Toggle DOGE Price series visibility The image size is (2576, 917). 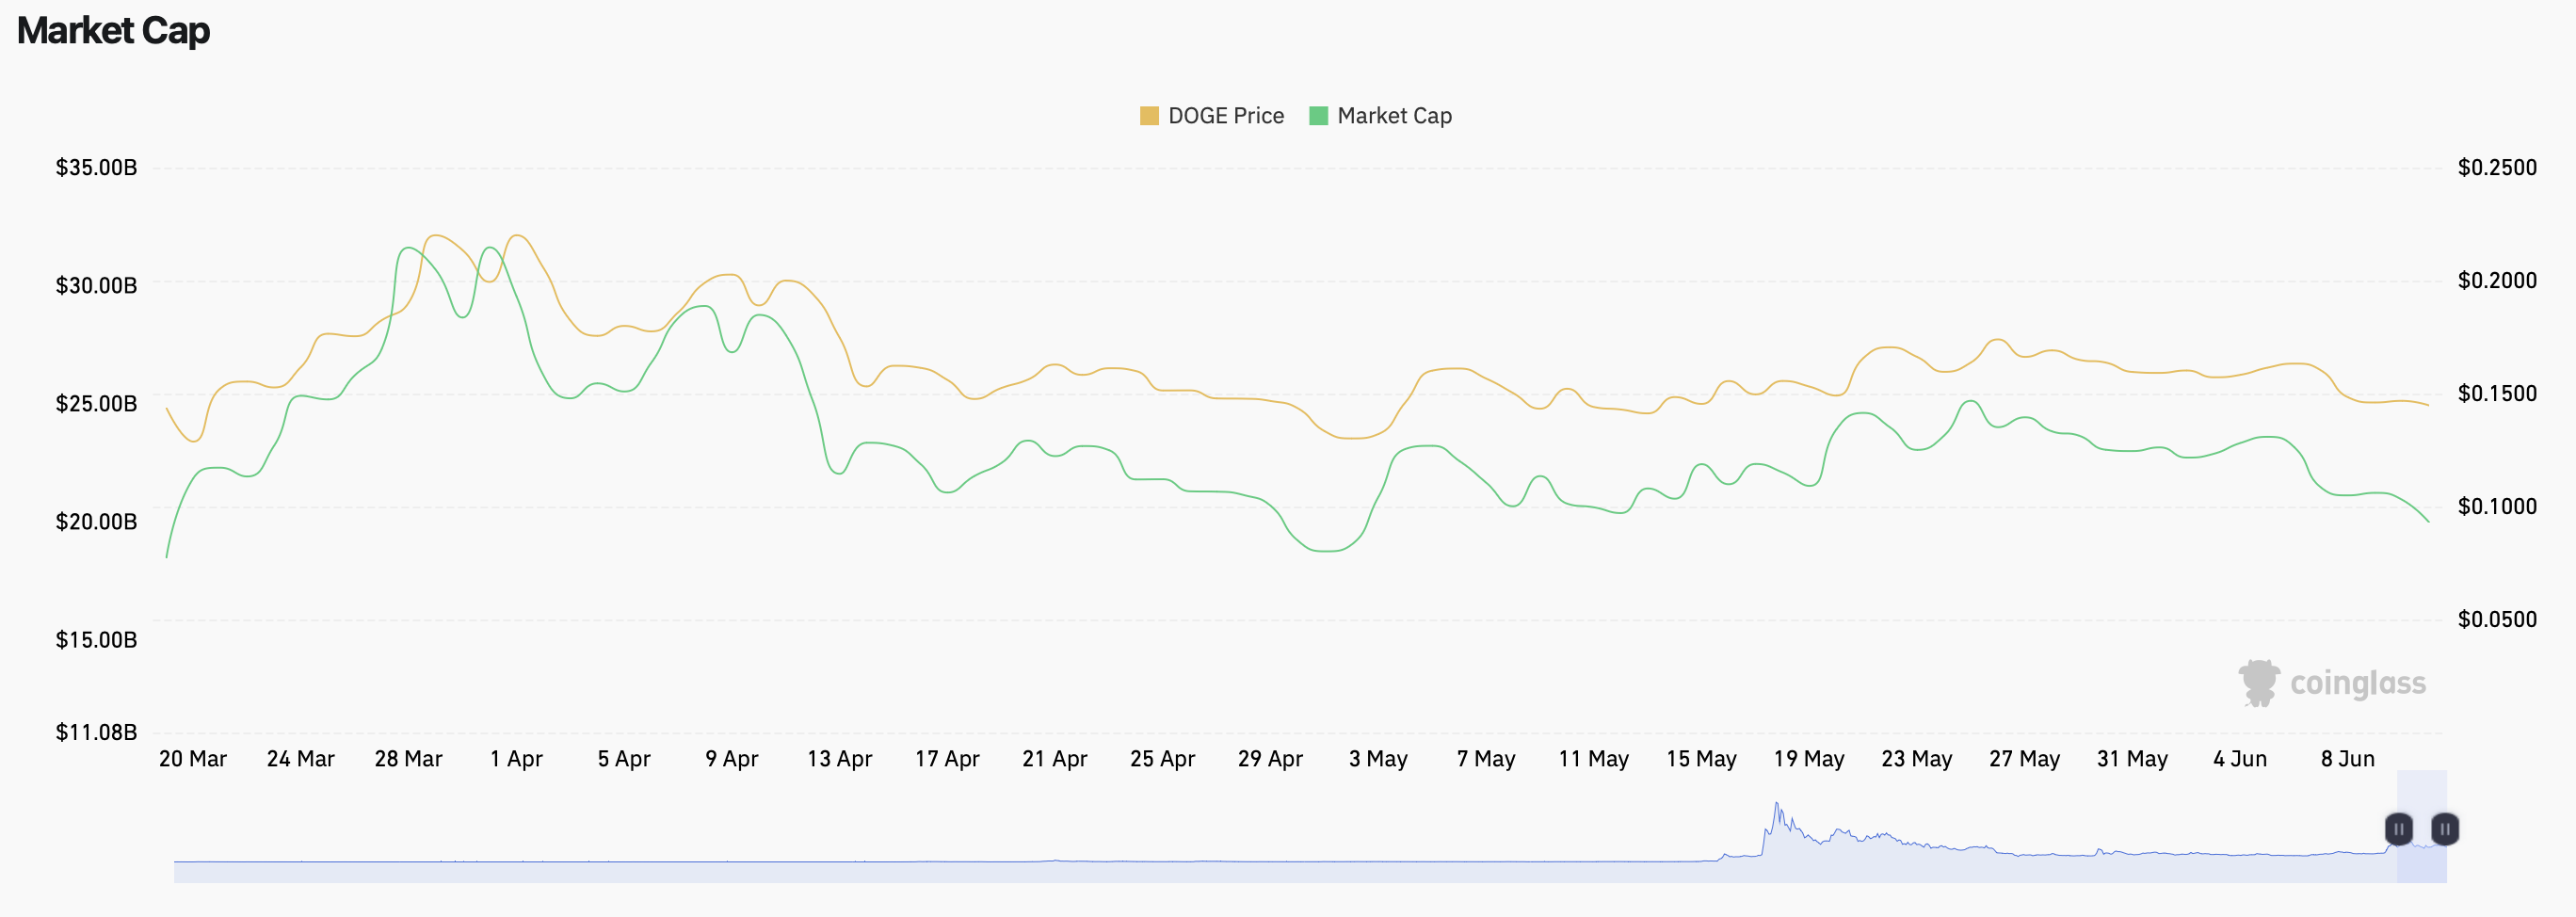pos(1211,115)
